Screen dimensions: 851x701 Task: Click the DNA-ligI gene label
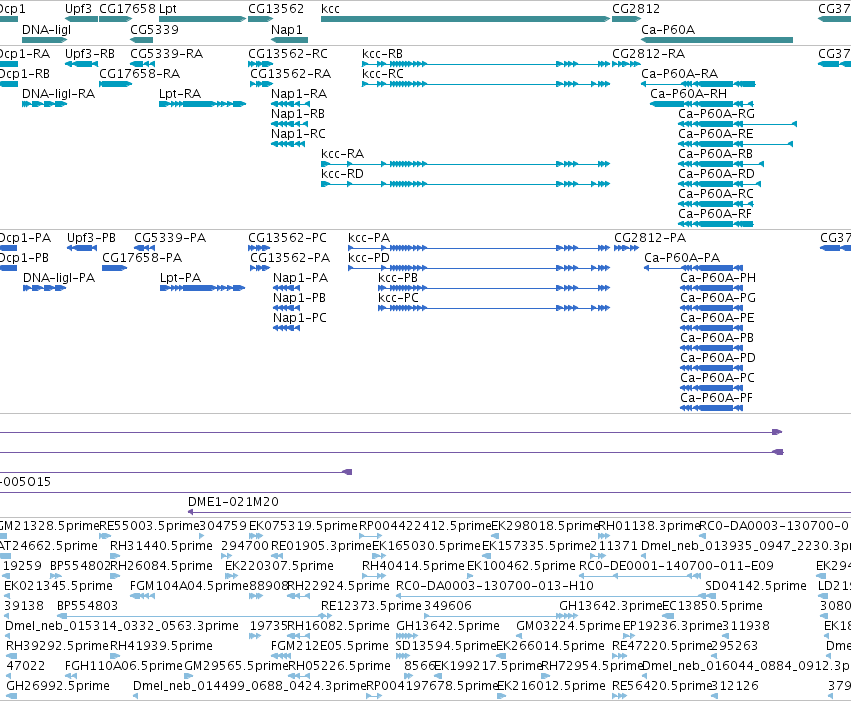point(46,29)
